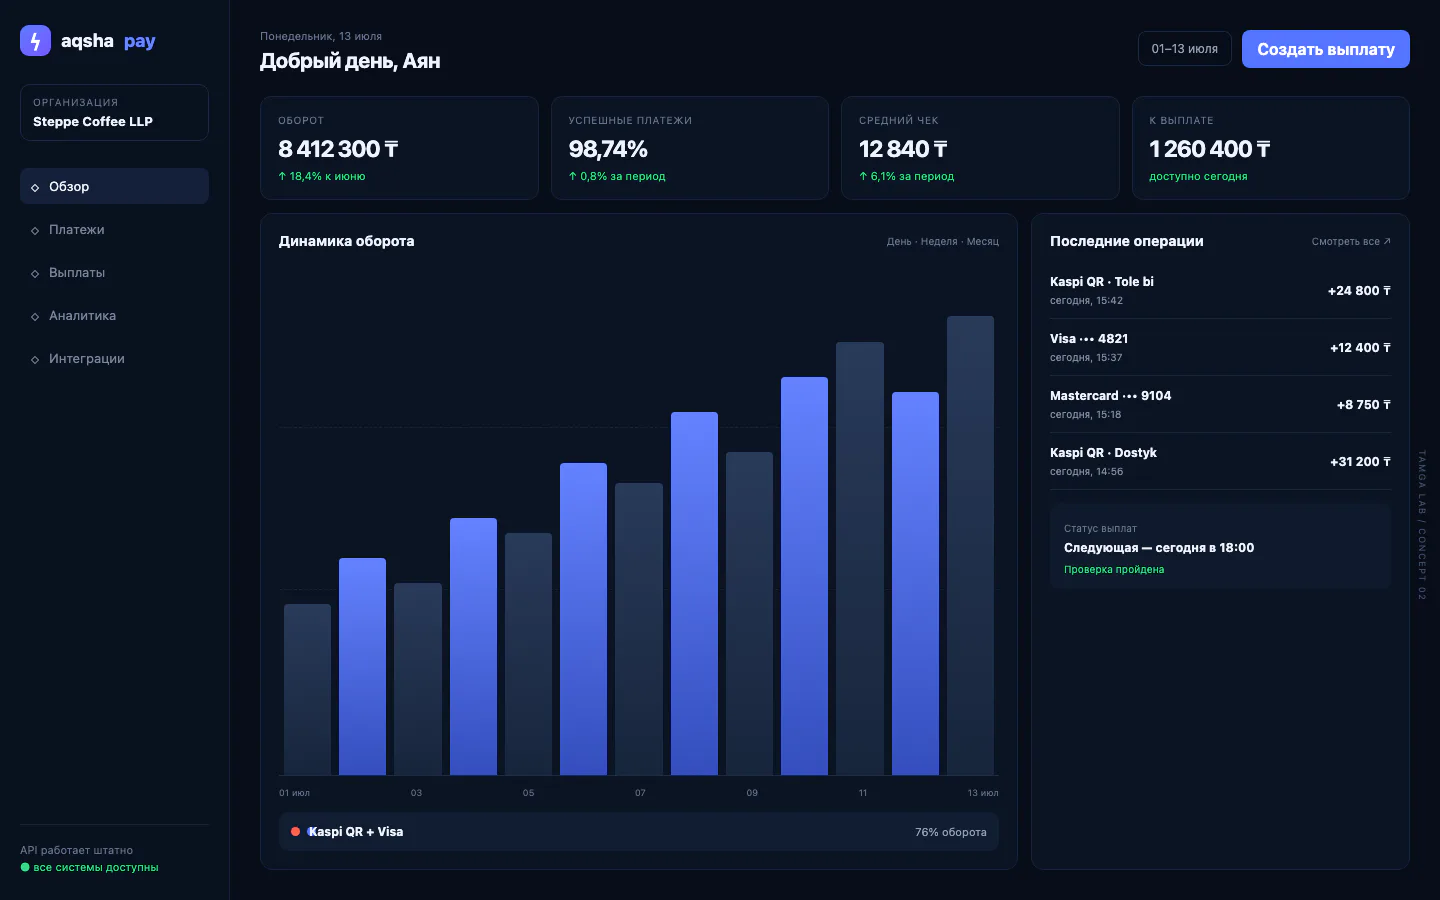This screenshot has width=1440, height=900.
Task: Select the Visa ••• 4821 operation
Action: coord(1220,348)
